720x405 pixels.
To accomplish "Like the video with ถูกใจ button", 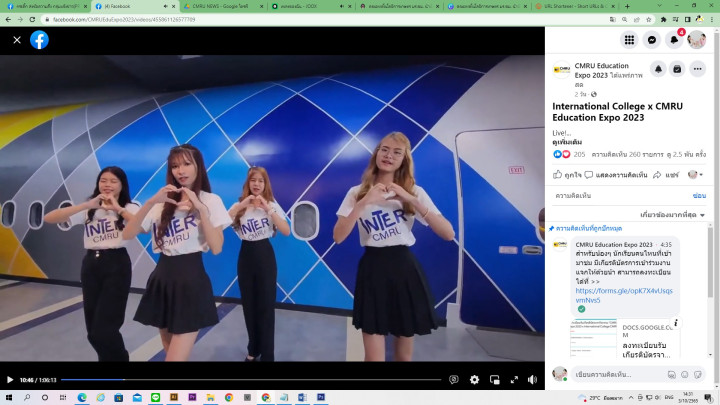I will [x=567, y=174].
